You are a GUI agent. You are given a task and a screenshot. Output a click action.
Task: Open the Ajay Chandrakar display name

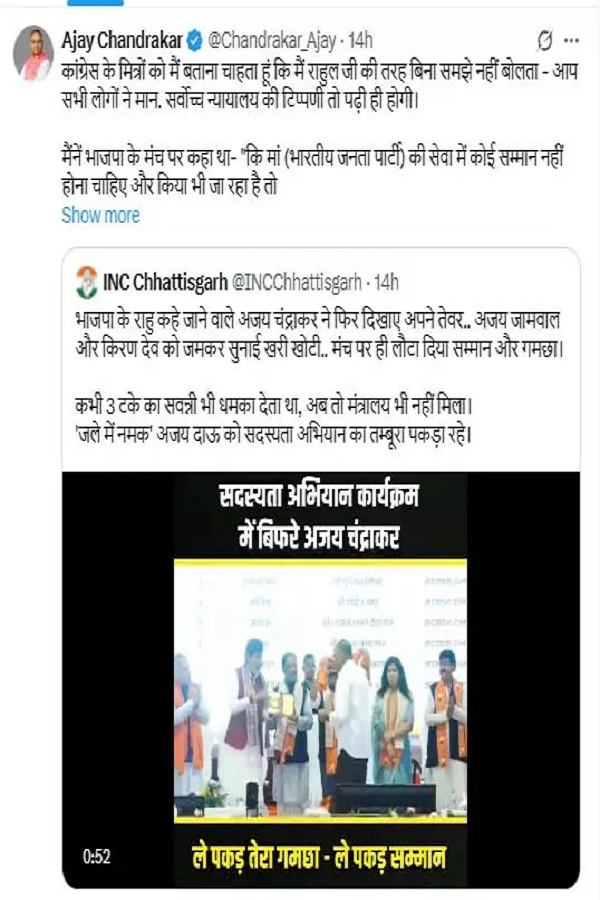point(122,41)
